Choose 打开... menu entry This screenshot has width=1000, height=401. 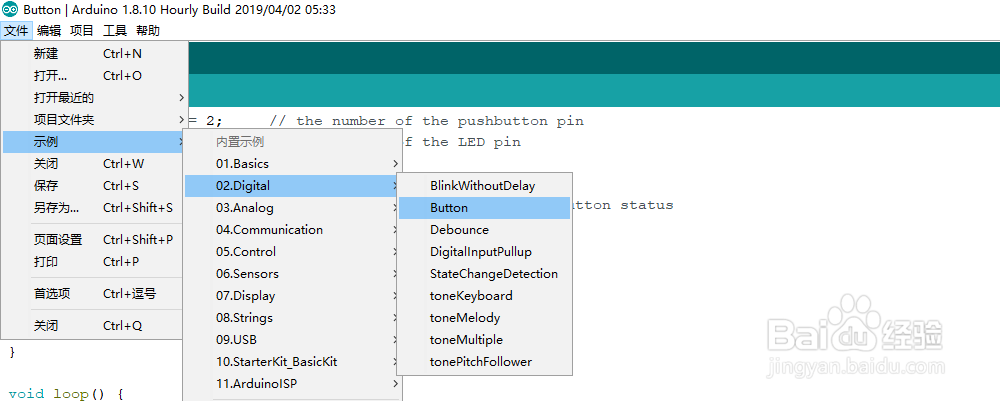(x=95, y=76)
